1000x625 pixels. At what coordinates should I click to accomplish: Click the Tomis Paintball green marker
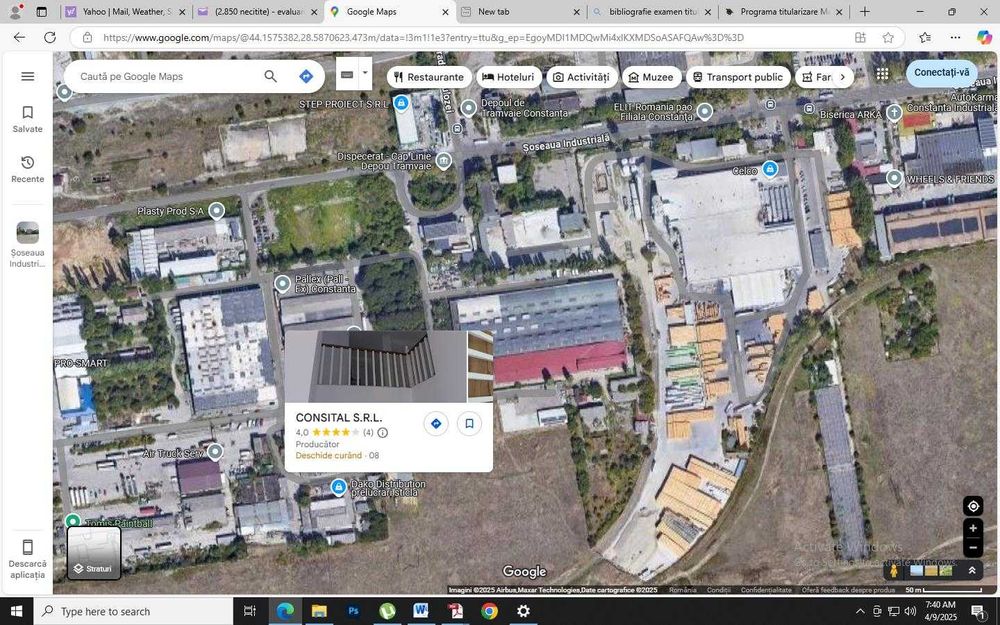coord(73,521)
